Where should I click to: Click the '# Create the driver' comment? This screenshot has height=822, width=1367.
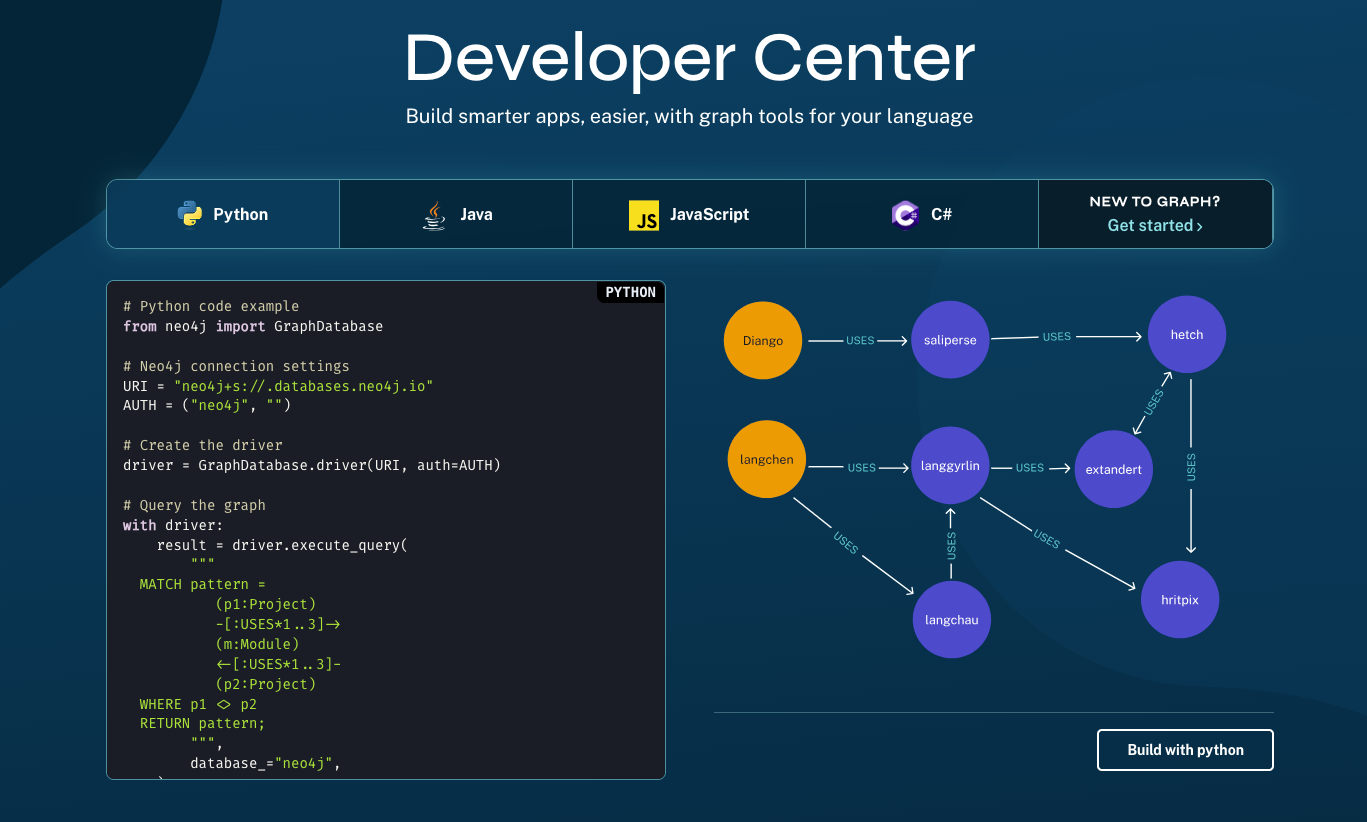(x=203, y=446)
